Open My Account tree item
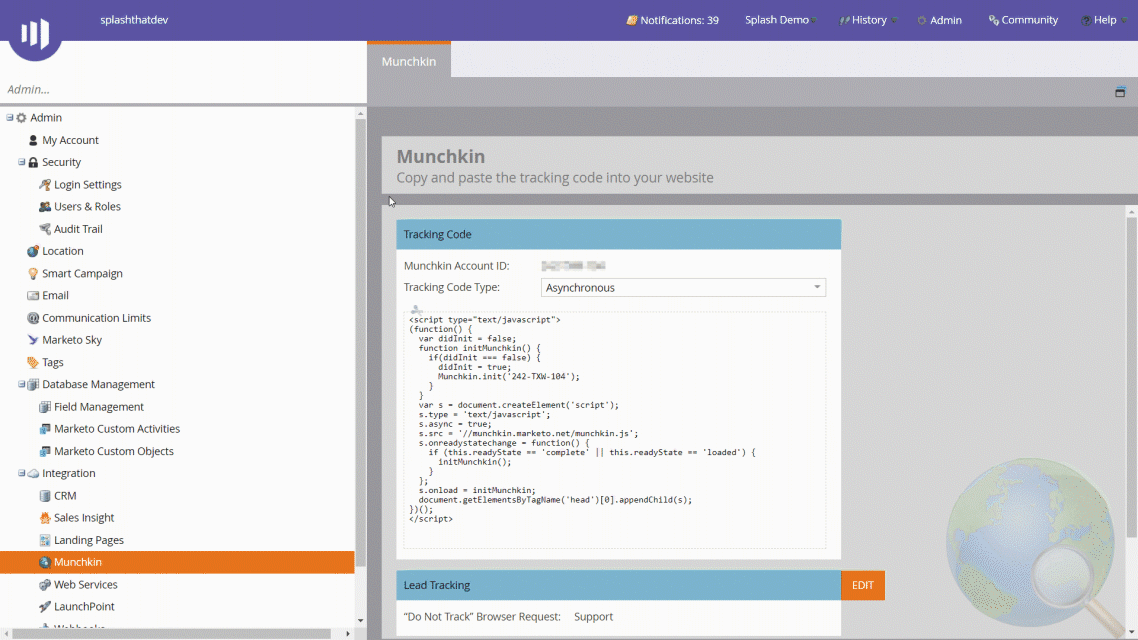 [x=70, y=140]
